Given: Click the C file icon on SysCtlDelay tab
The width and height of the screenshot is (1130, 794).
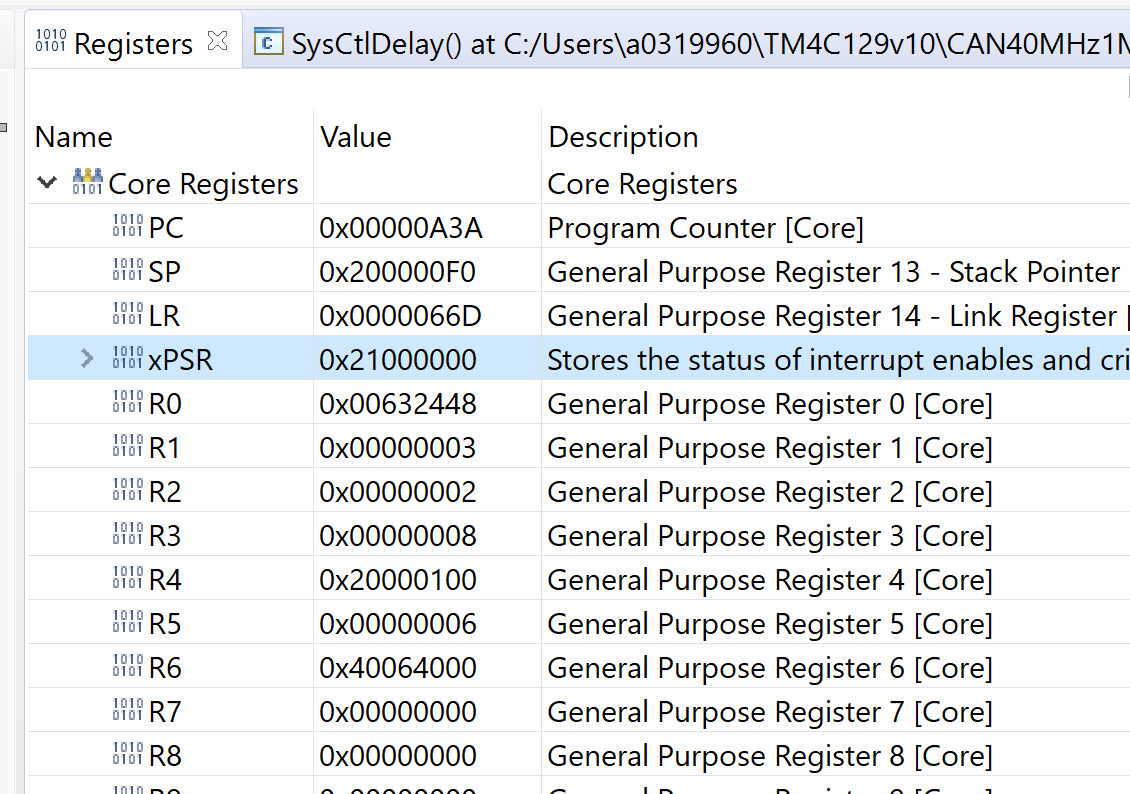Looking at the screenshot, I should tap(268, 42).
